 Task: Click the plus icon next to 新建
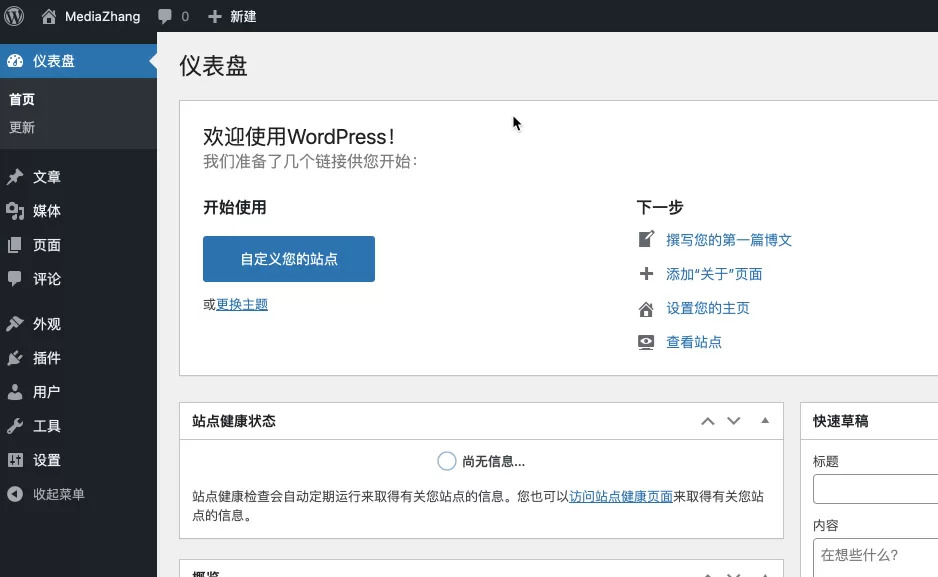click(x=215, y=17)
